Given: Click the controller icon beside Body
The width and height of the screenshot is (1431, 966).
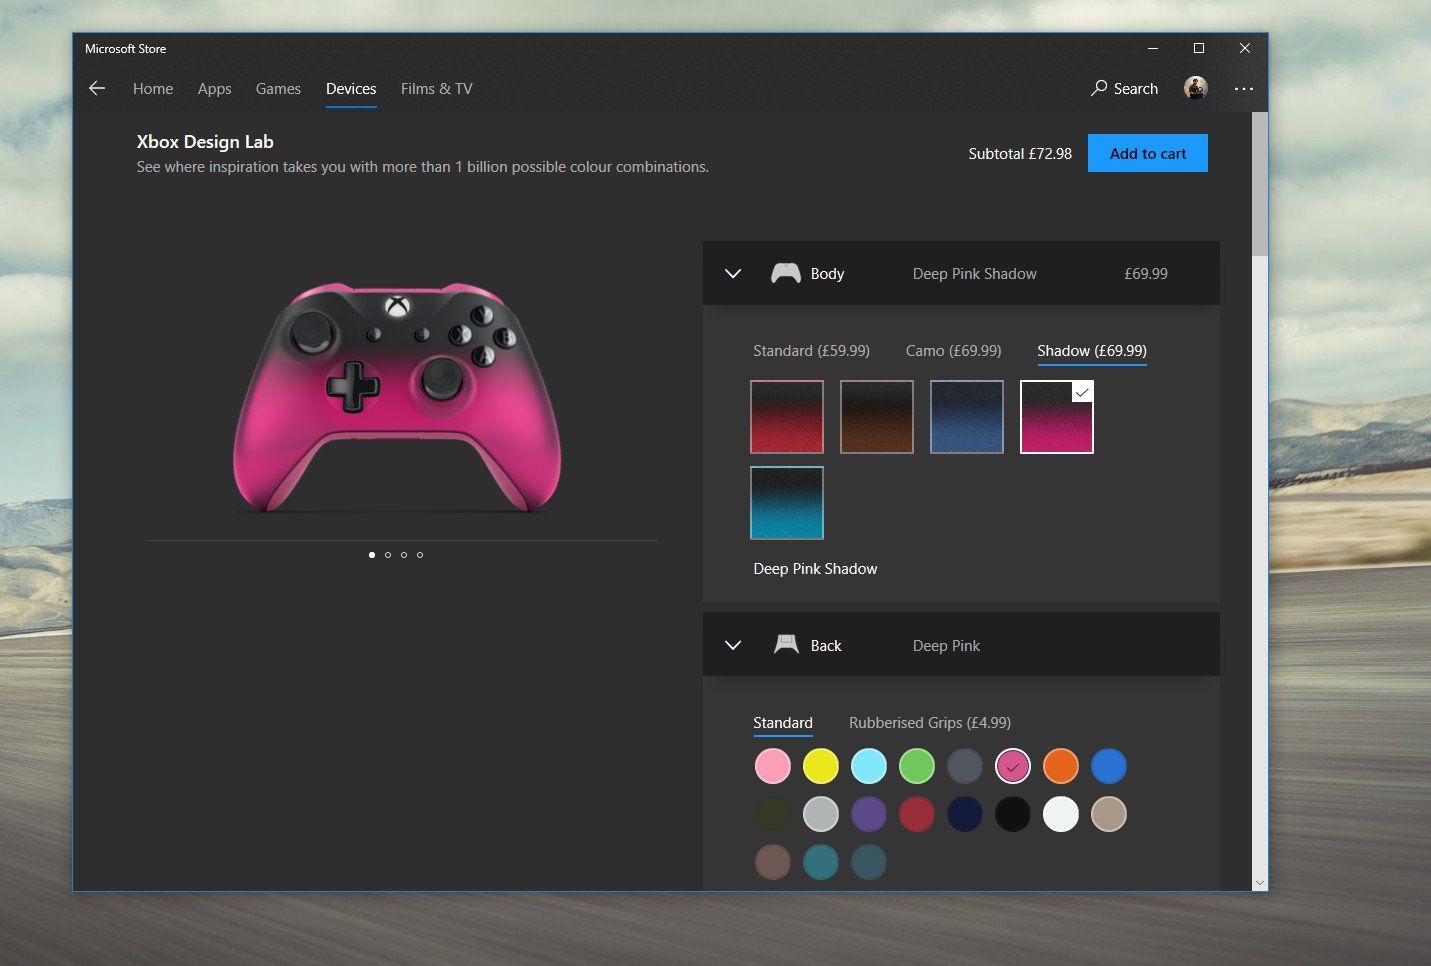Looking at the screenshot, I should [786, 272].
